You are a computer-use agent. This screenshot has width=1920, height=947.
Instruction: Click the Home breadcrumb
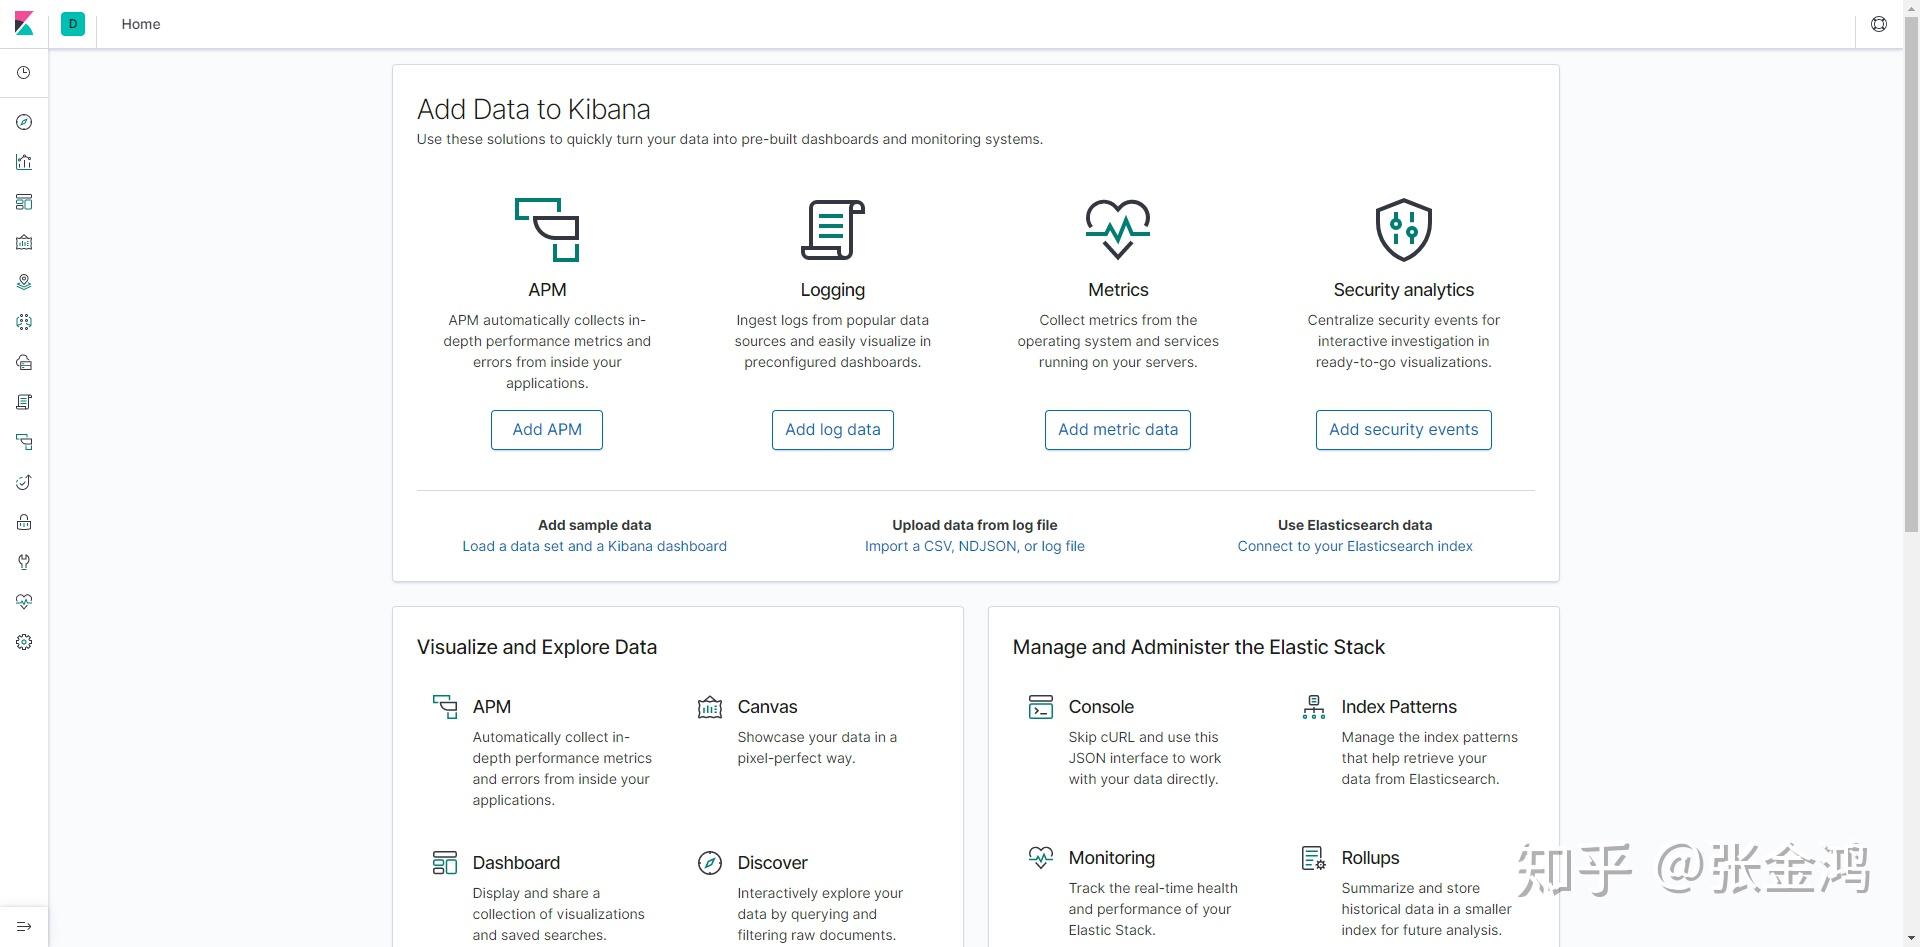pos(141,24)
